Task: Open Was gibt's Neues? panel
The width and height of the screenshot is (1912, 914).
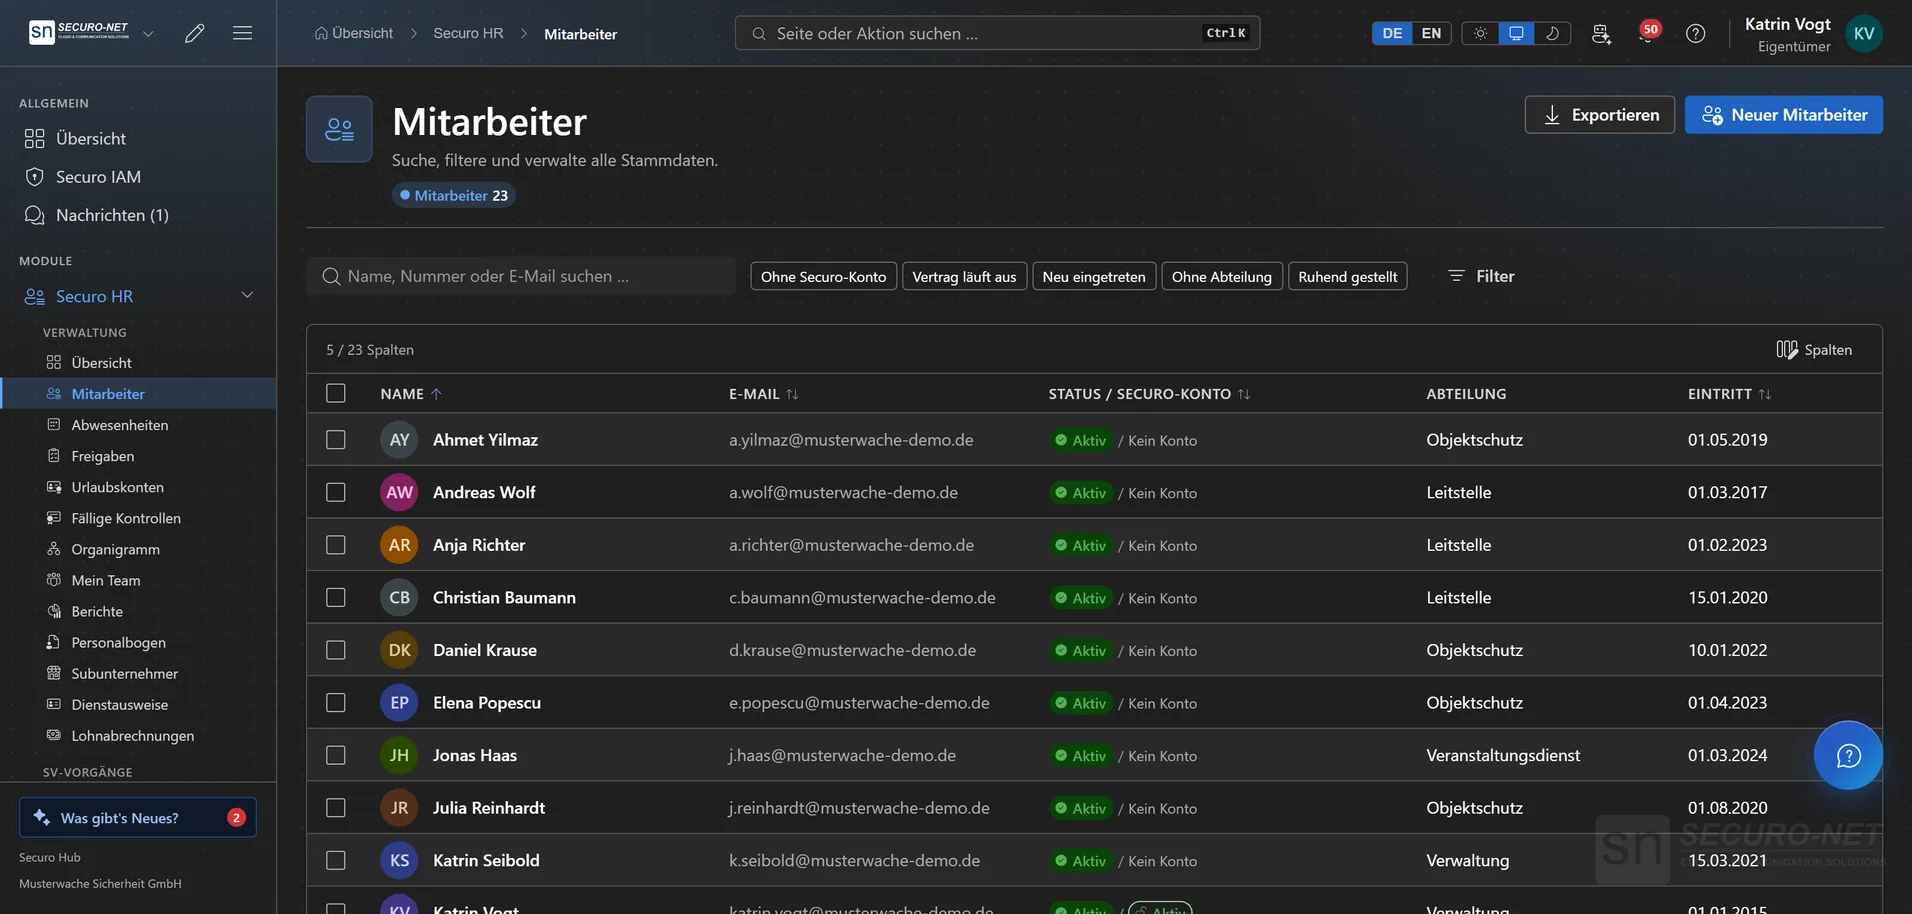Action: point(138,817)
